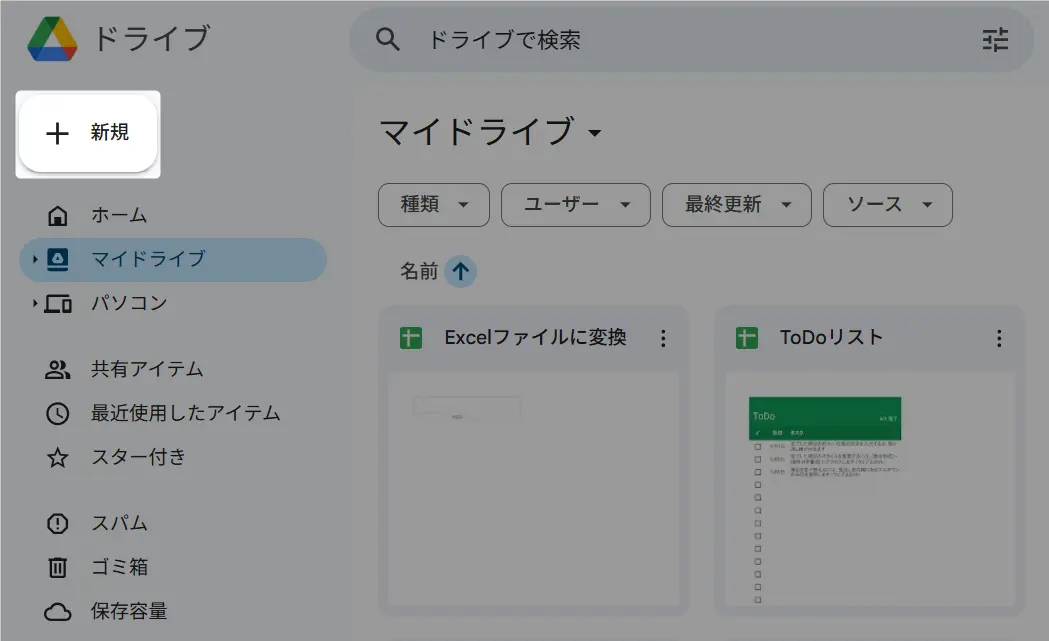The image size is (1049, 641).
Task: Open the 種類 filter dropdown
Action: point(433,205)
